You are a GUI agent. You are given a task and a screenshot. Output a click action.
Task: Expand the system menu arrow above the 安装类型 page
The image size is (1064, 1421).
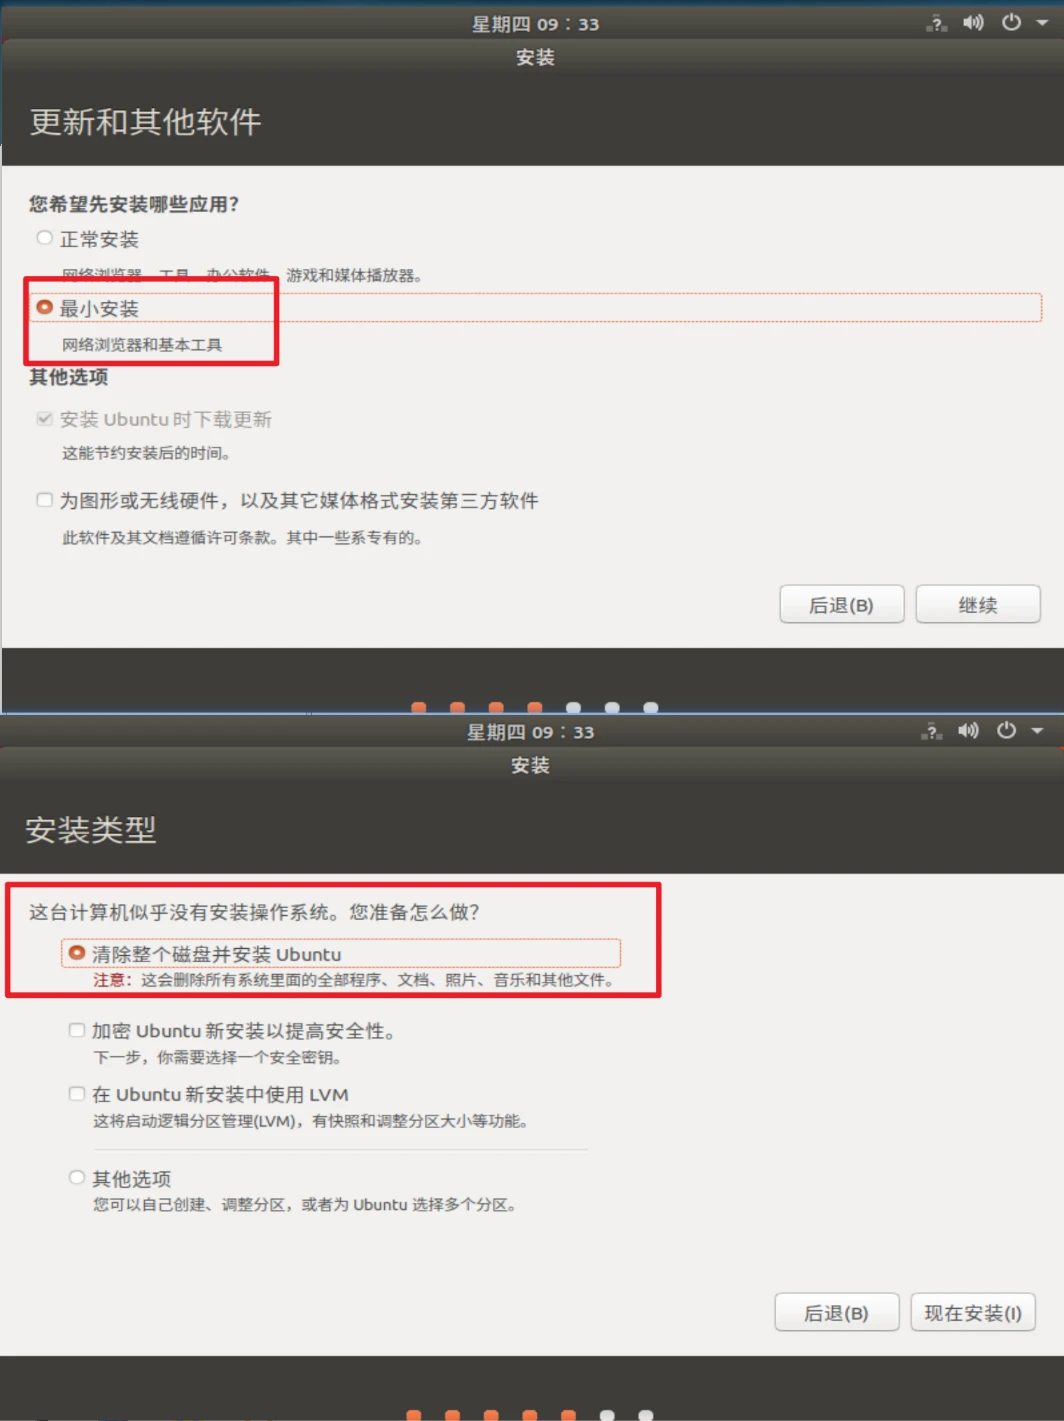[1037, 731]
